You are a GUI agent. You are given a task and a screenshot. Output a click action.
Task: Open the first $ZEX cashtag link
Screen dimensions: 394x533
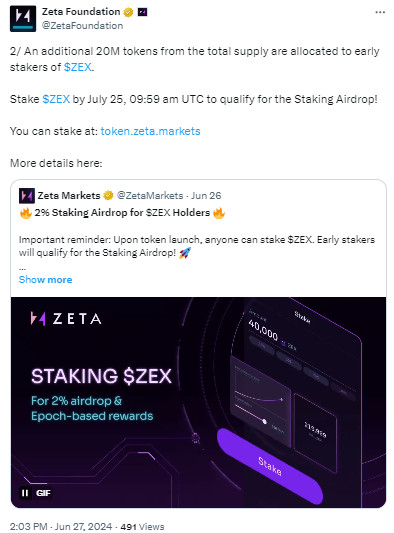tap(78, 67)
